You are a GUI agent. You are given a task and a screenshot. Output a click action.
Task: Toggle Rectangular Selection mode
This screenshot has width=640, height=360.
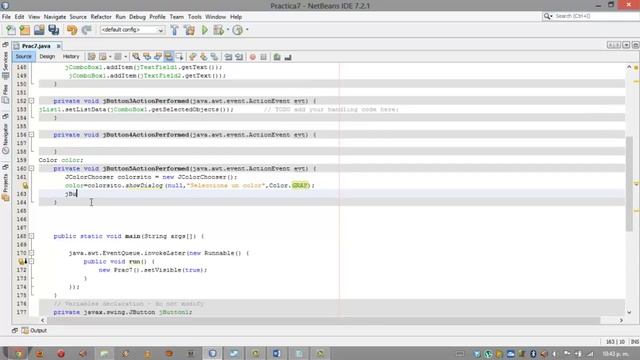[x=179, y=57]
